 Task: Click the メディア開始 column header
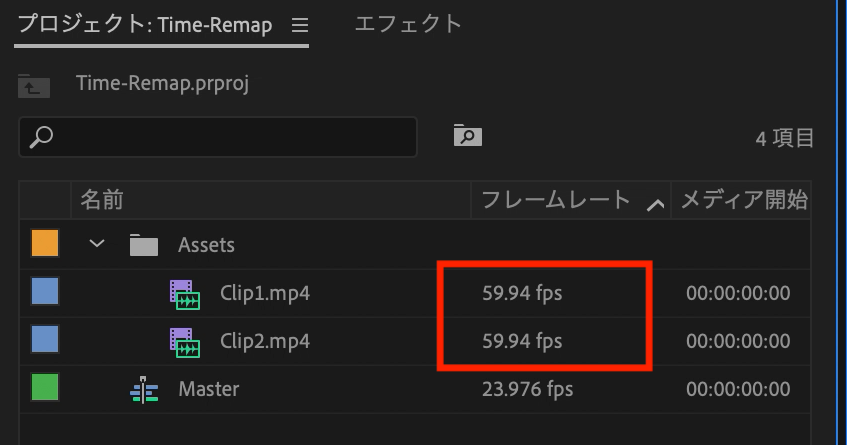click(x=743, y=200)
